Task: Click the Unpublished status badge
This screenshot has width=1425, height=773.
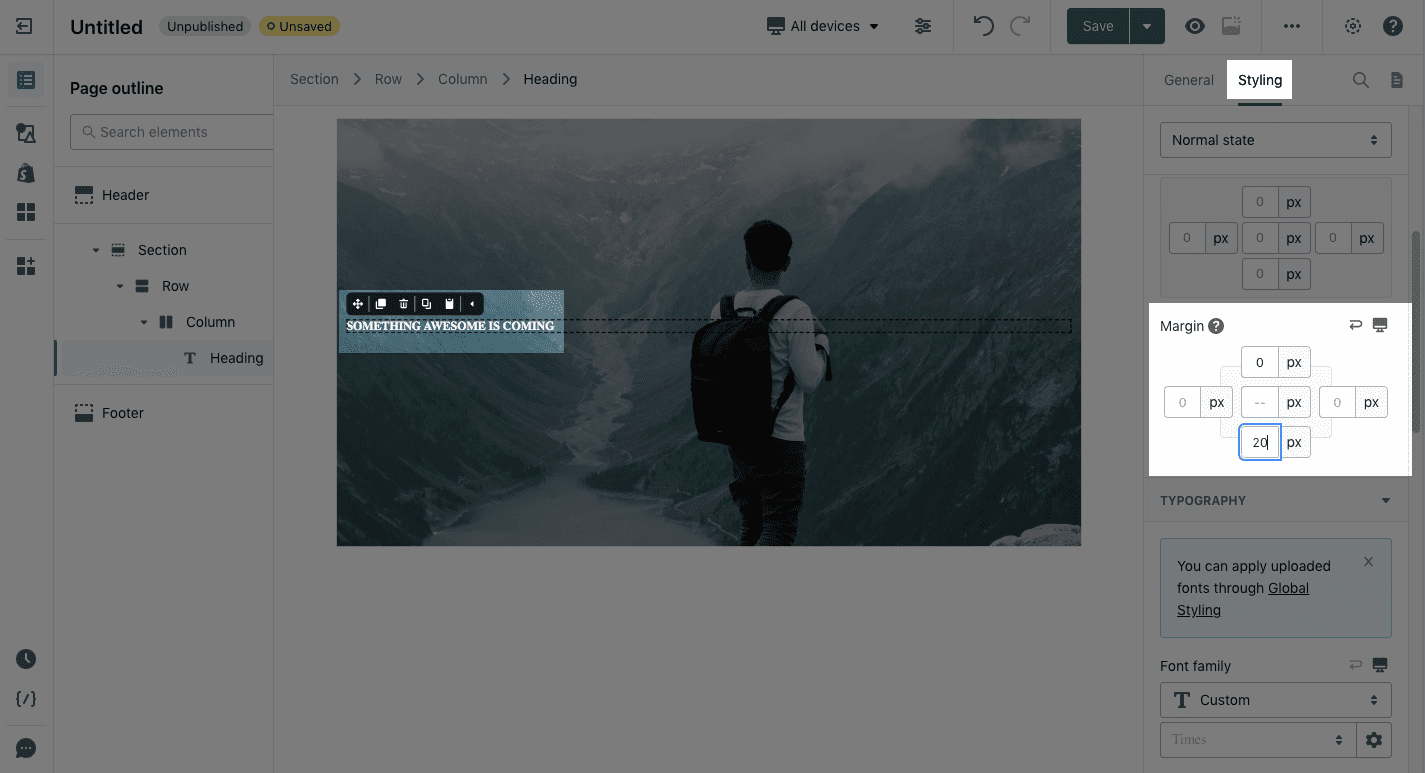Action: [205, 27]
